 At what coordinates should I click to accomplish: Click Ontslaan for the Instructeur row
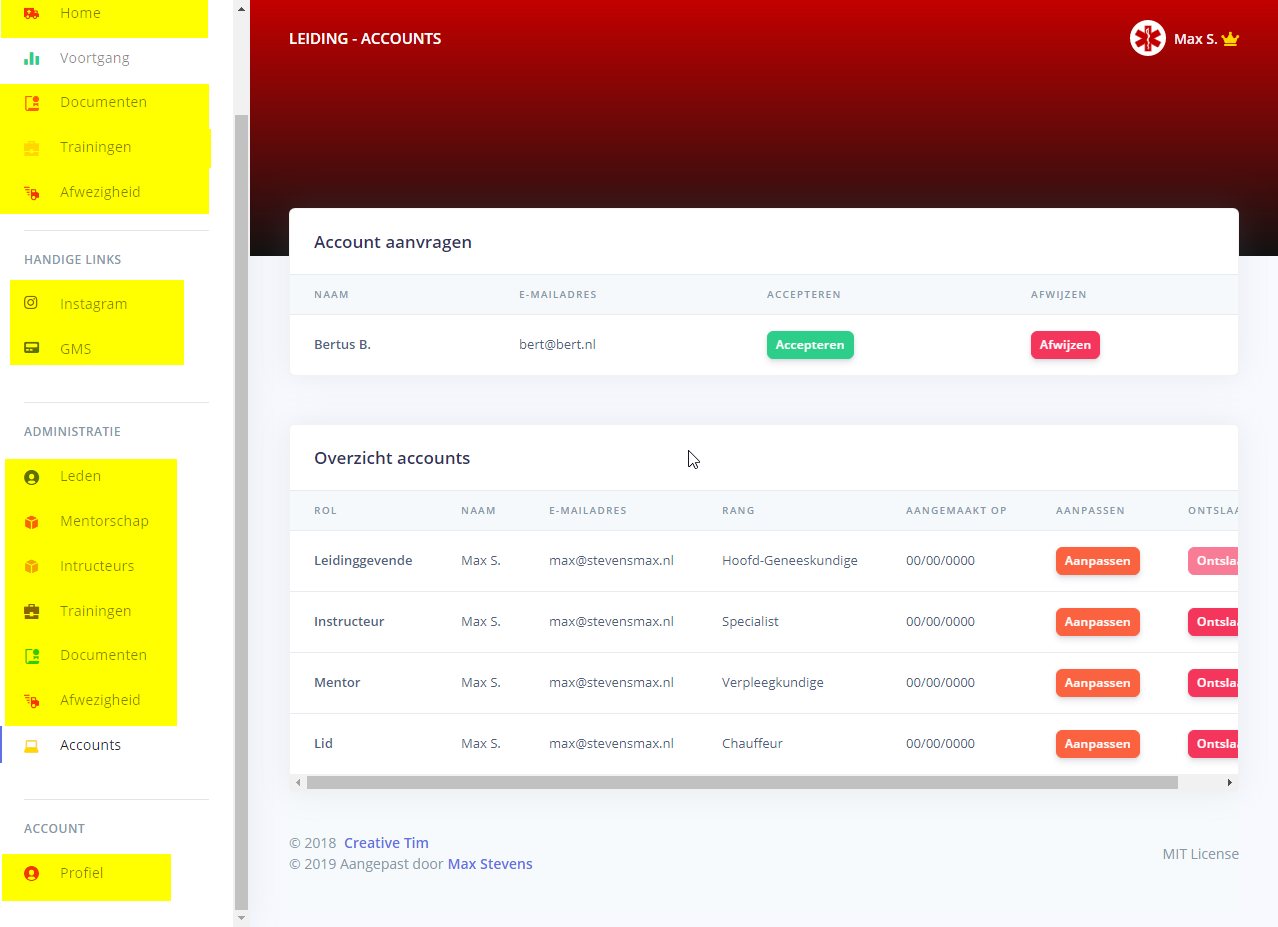tap(1213, 622)
